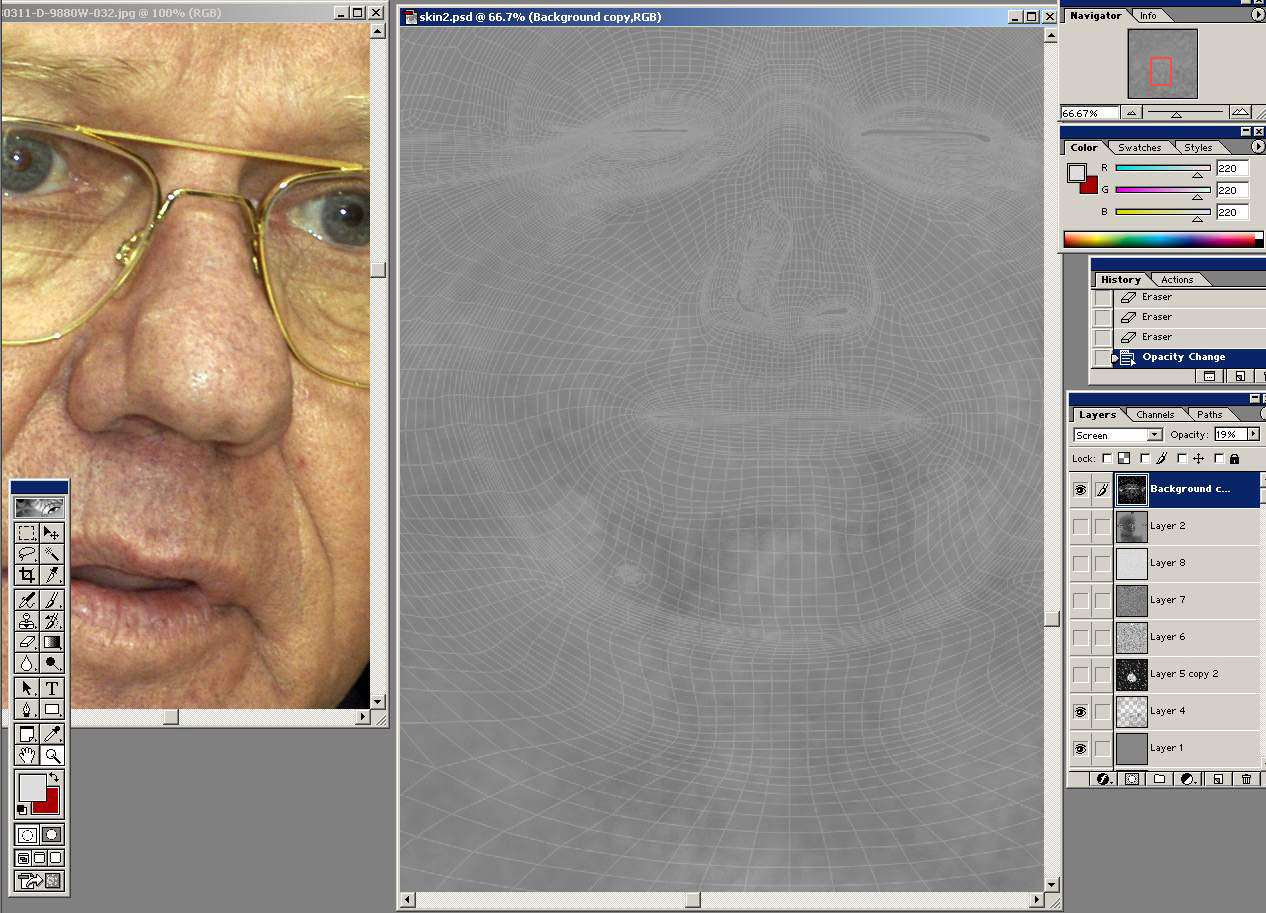Pick the Lasso tool
1266x913 pixels.
point(27,554)
